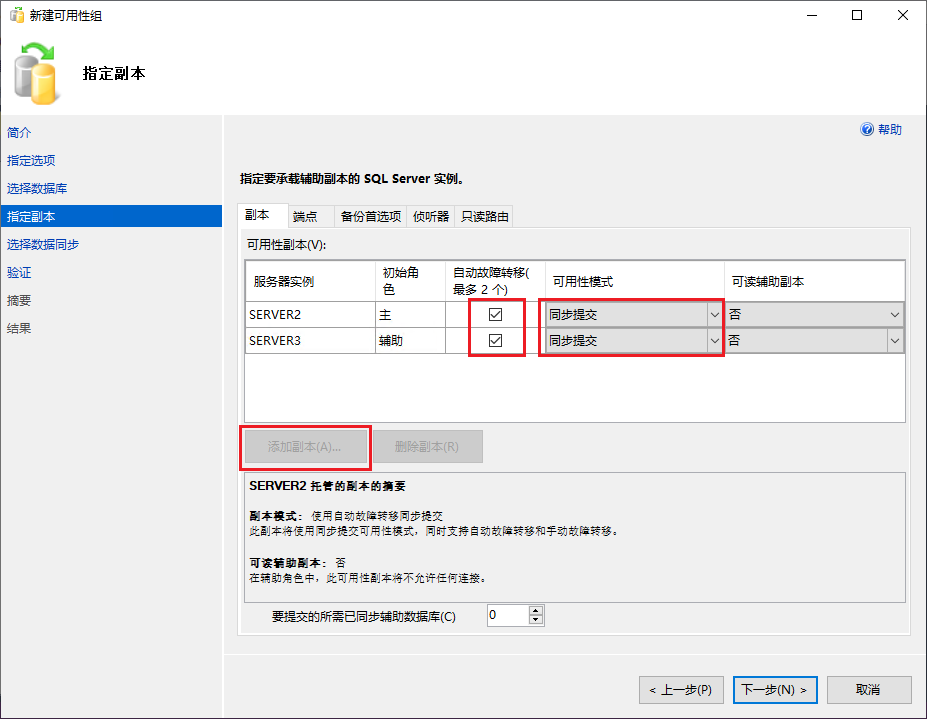
Task: Maximize the 新建可用性组 window
Action: coord(857,15)
